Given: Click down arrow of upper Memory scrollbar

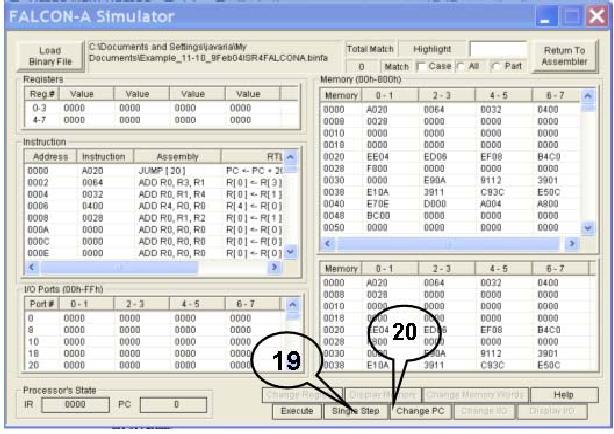Looking at the screenshot, I should [x=588, y=228].
